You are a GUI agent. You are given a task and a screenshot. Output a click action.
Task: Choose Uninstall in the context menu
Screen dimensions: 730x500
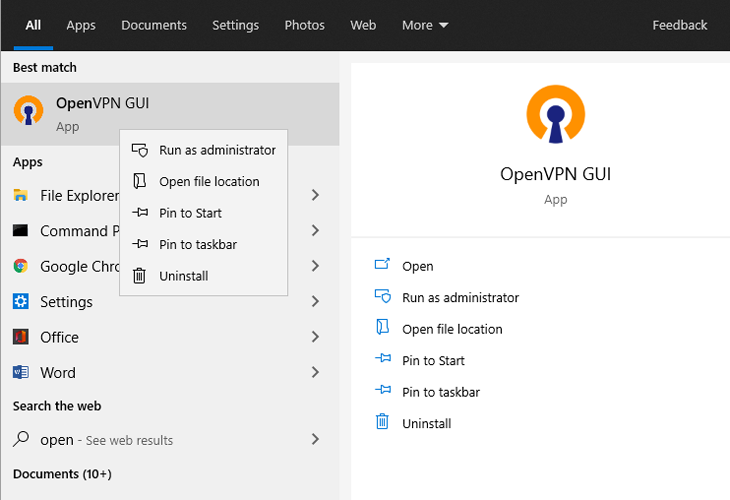click(203, 276)
